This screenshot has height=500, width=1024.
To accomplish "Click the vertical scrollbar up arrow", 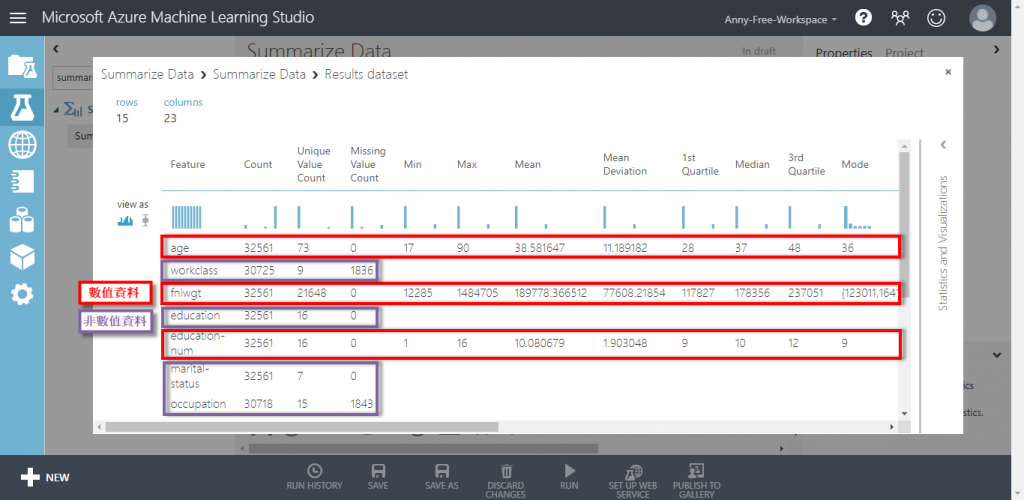I will coord(904,144).
